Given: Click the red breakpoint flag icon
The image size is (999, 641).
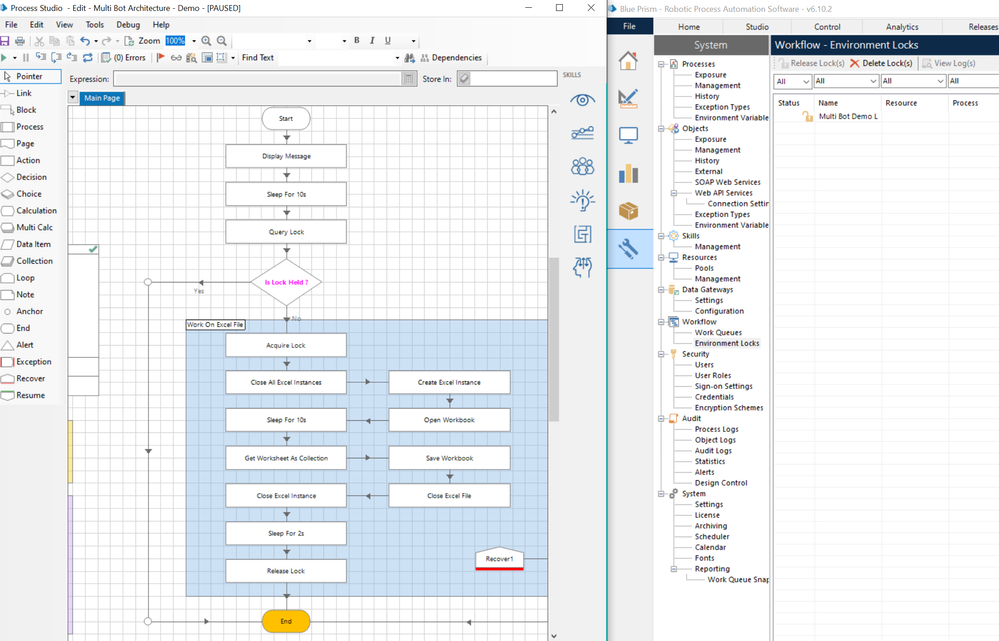Looking at the screenshot, I should tap(161, 58).
